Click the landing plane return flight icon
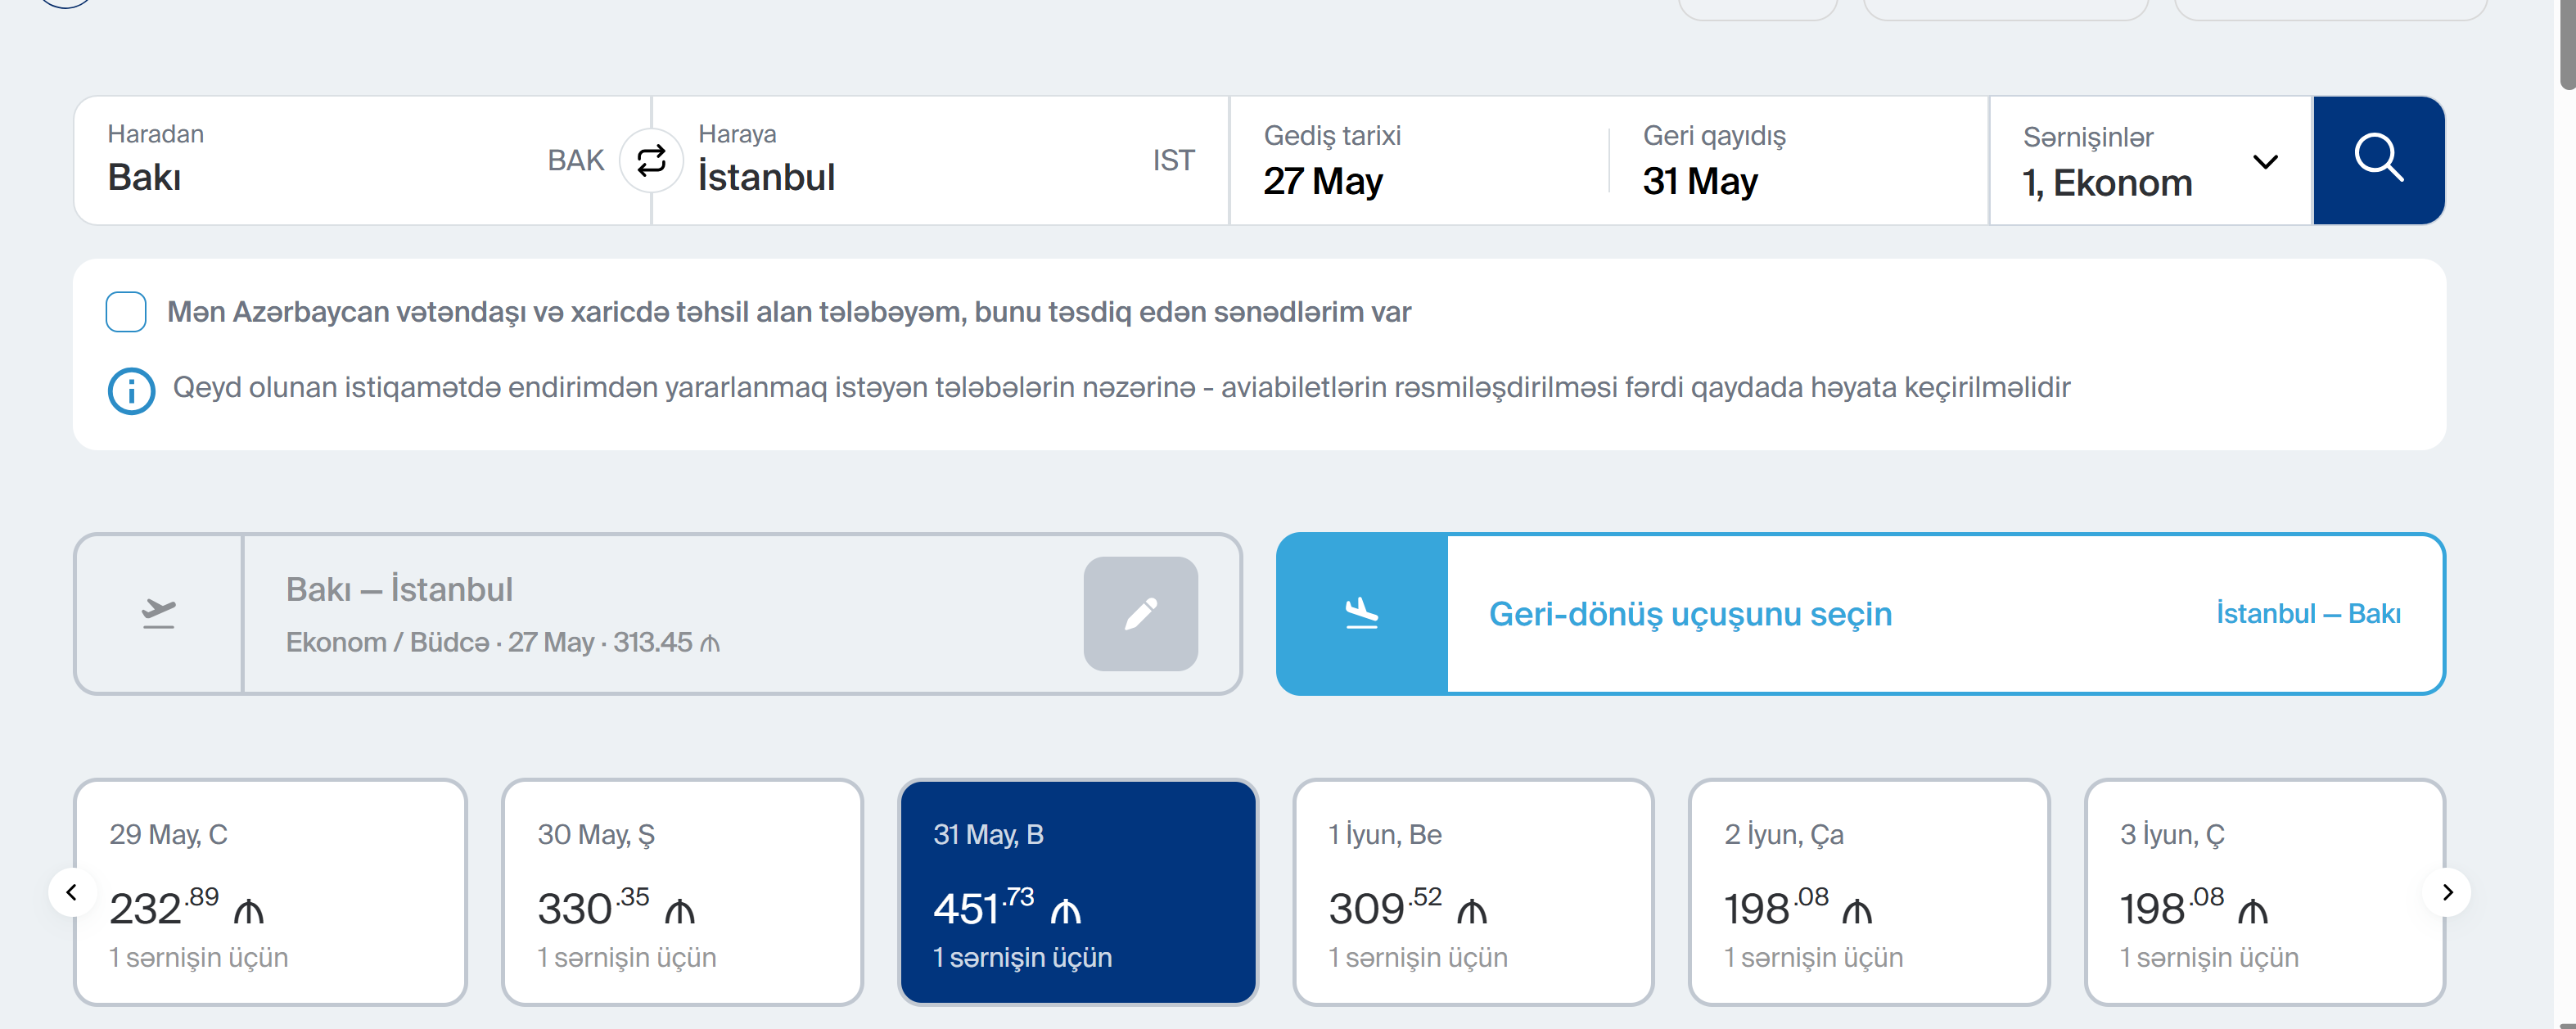Viewport: 2576px width, 1029px height. (x=1361, y=613)
